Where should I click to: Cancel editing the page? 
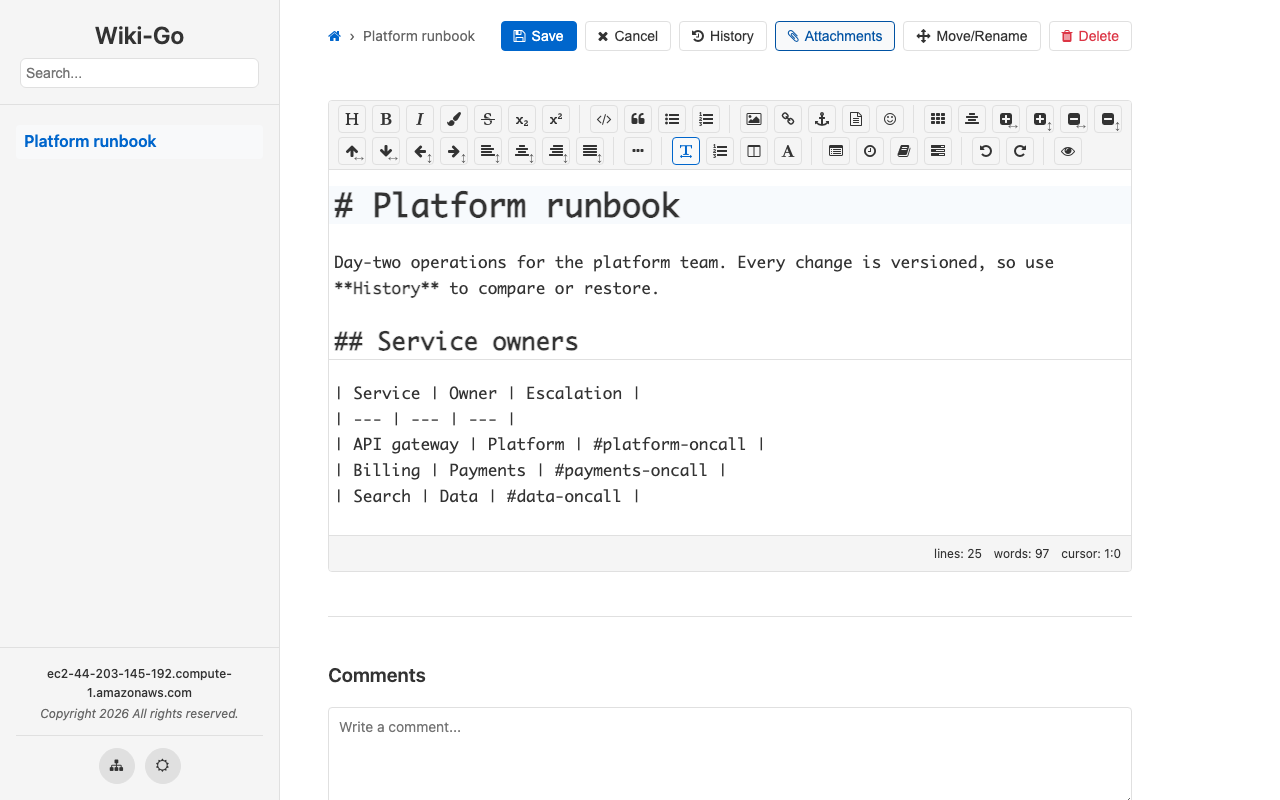click(628, 36)
